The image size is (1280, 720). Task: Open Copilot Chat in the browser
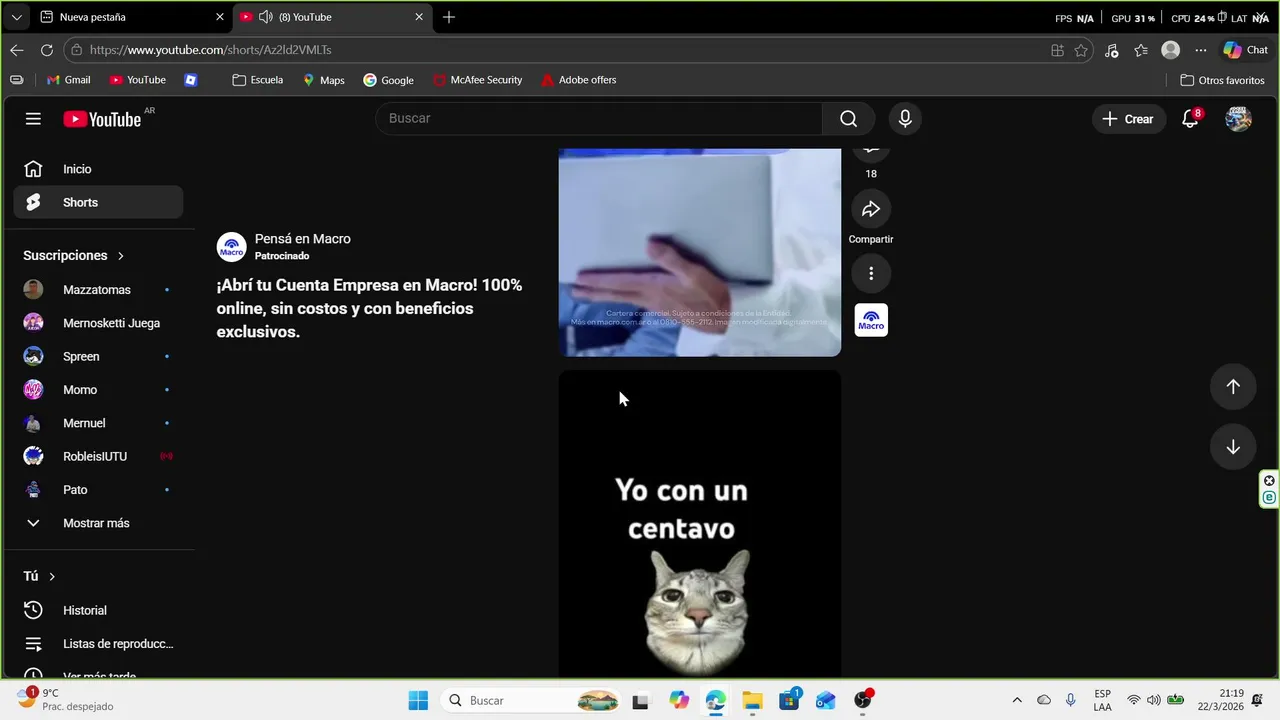(1245, 50)
